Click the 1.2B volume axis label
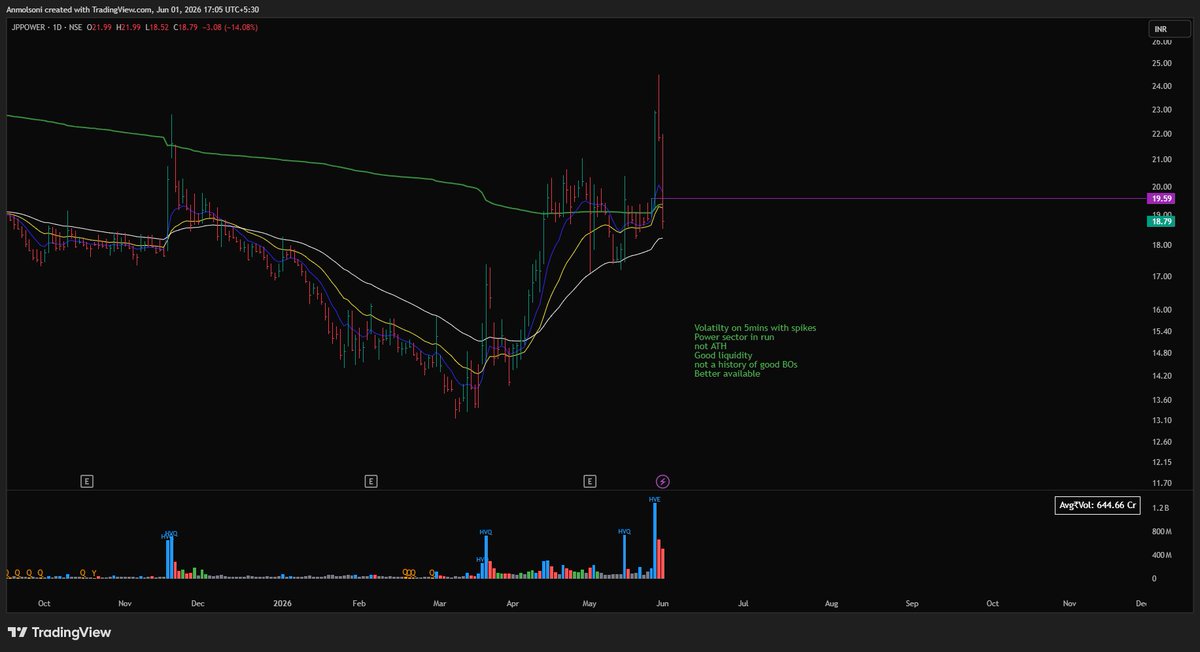The width and height of the screenshot is (1200, 652). (x=1160, y=509)
